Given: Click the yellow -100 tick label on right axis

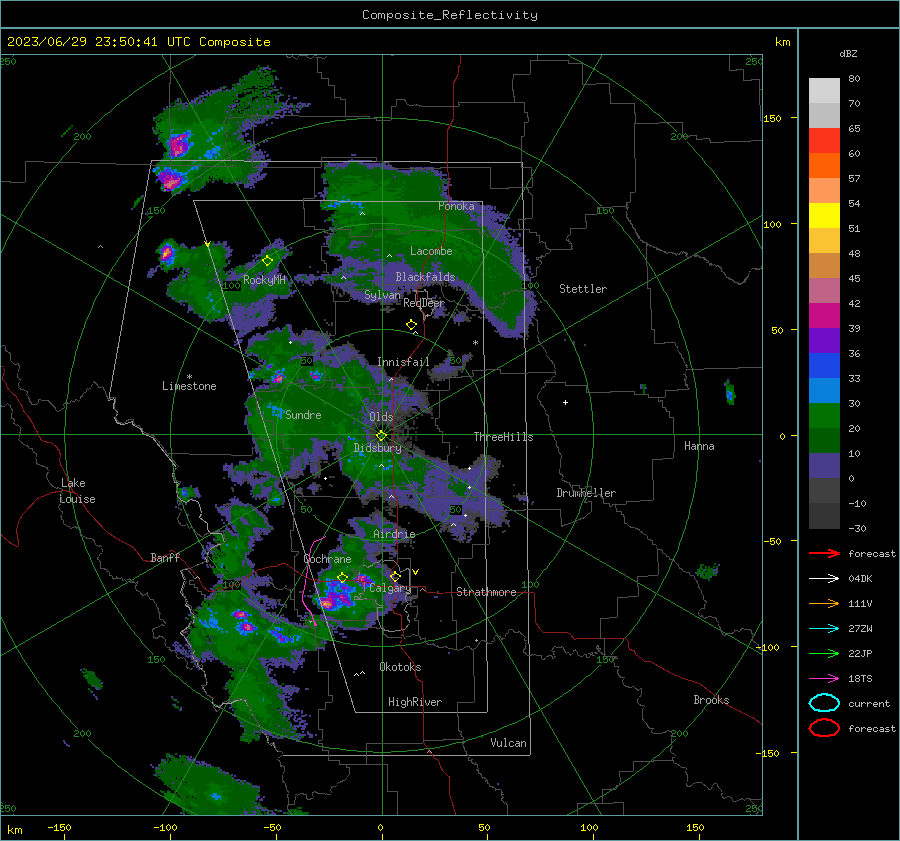Looking at the screenshot, I should 768,647.
